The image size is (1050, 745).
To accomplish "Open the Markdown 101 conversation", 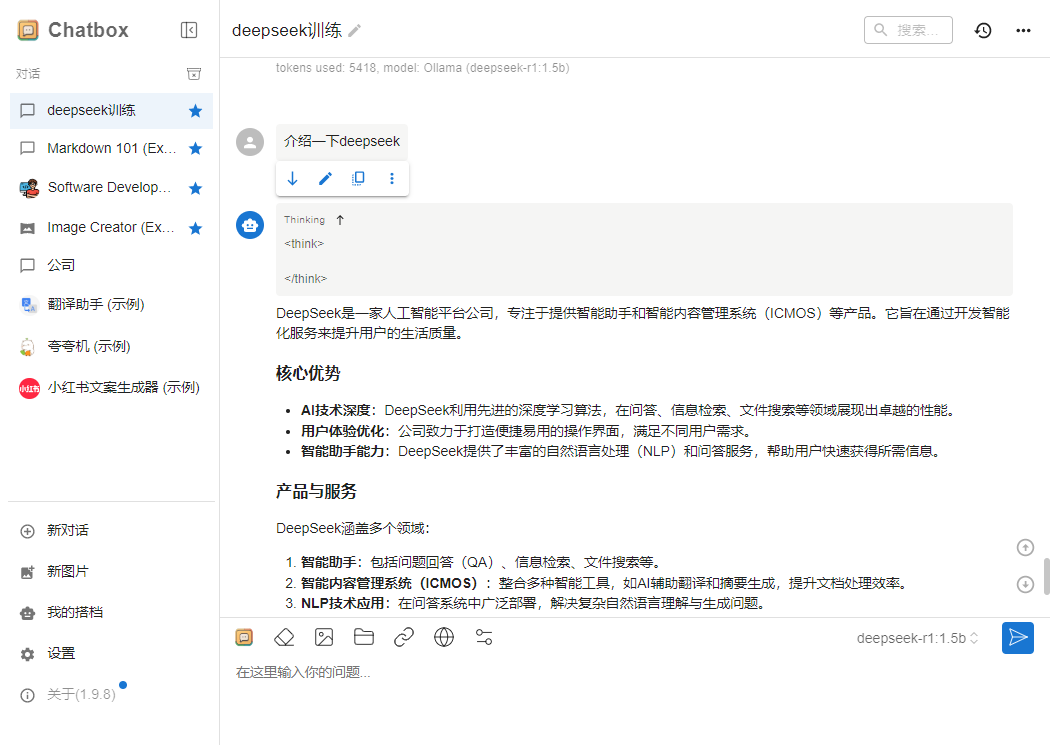I will (x=111, y=148).
